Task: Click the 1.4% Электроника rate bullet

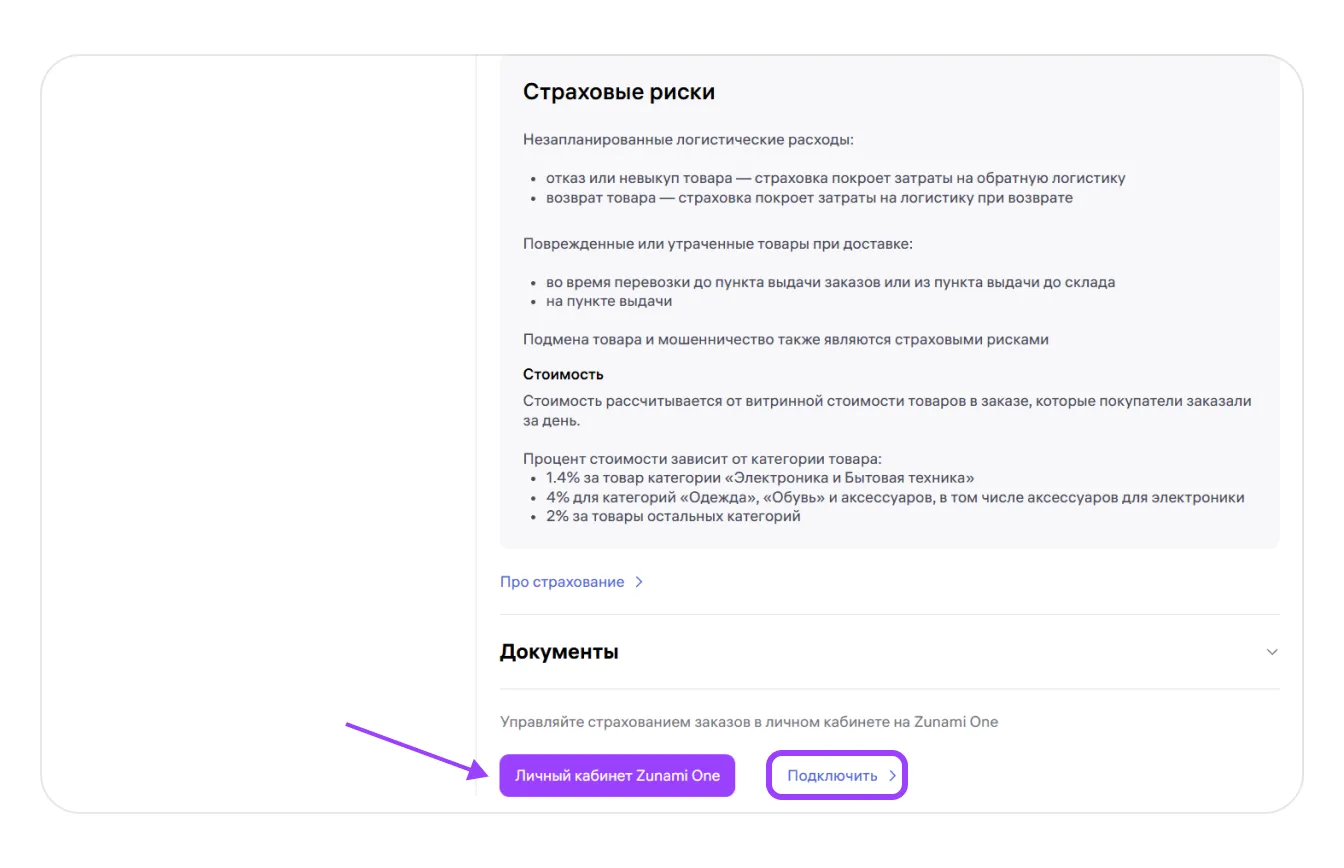Action: coord(760,478)
